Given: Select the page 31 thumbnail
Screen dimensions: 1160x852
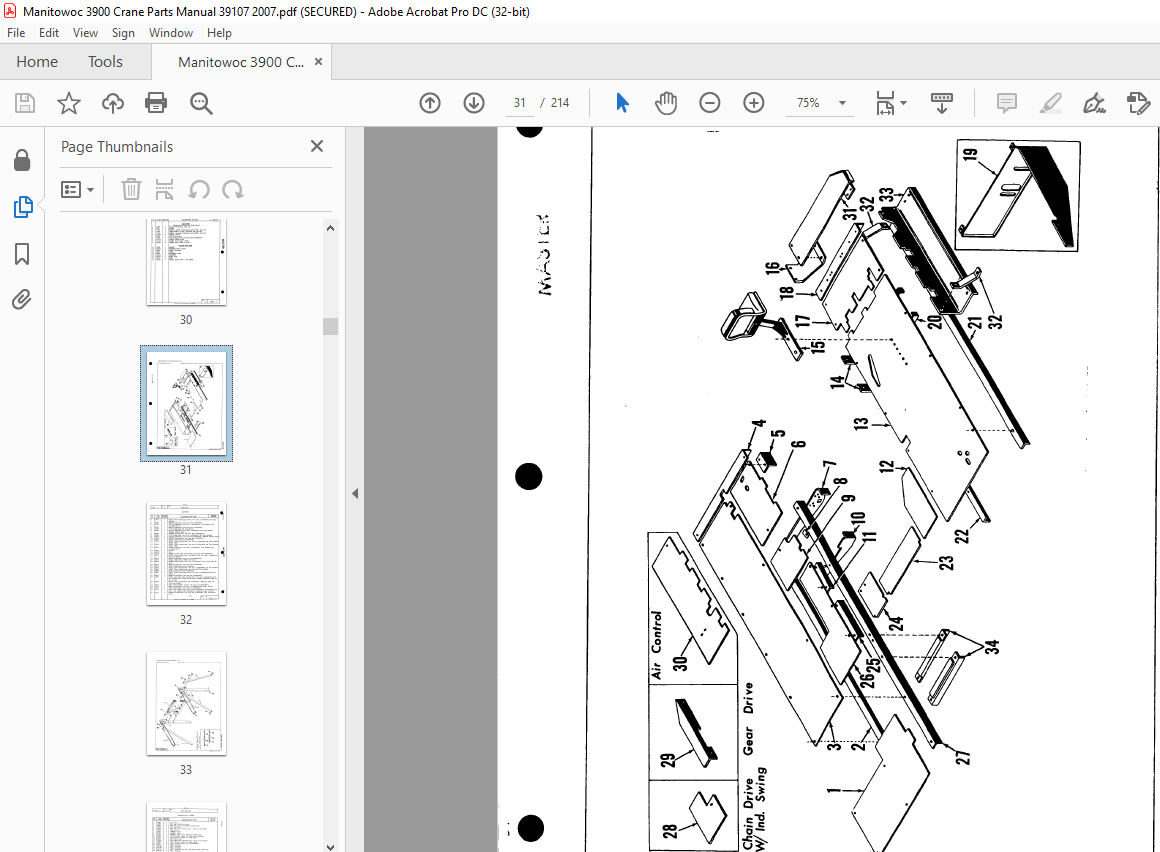Looking at the screenshot, I should (186, 404).
